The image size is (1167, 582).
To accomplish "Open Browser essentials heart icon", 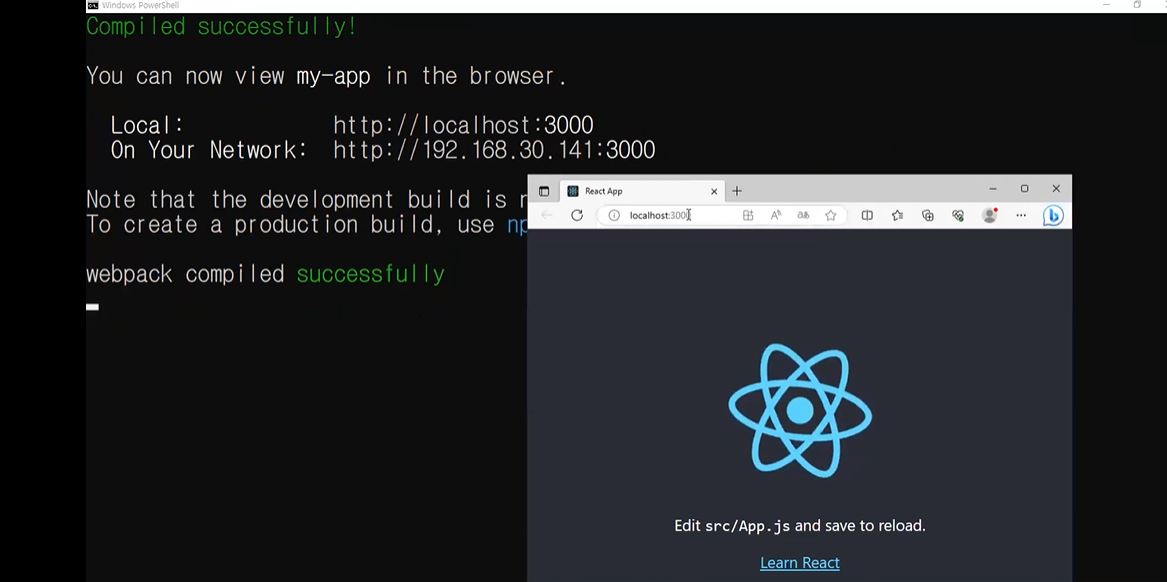I will click(x=958, y=215).
